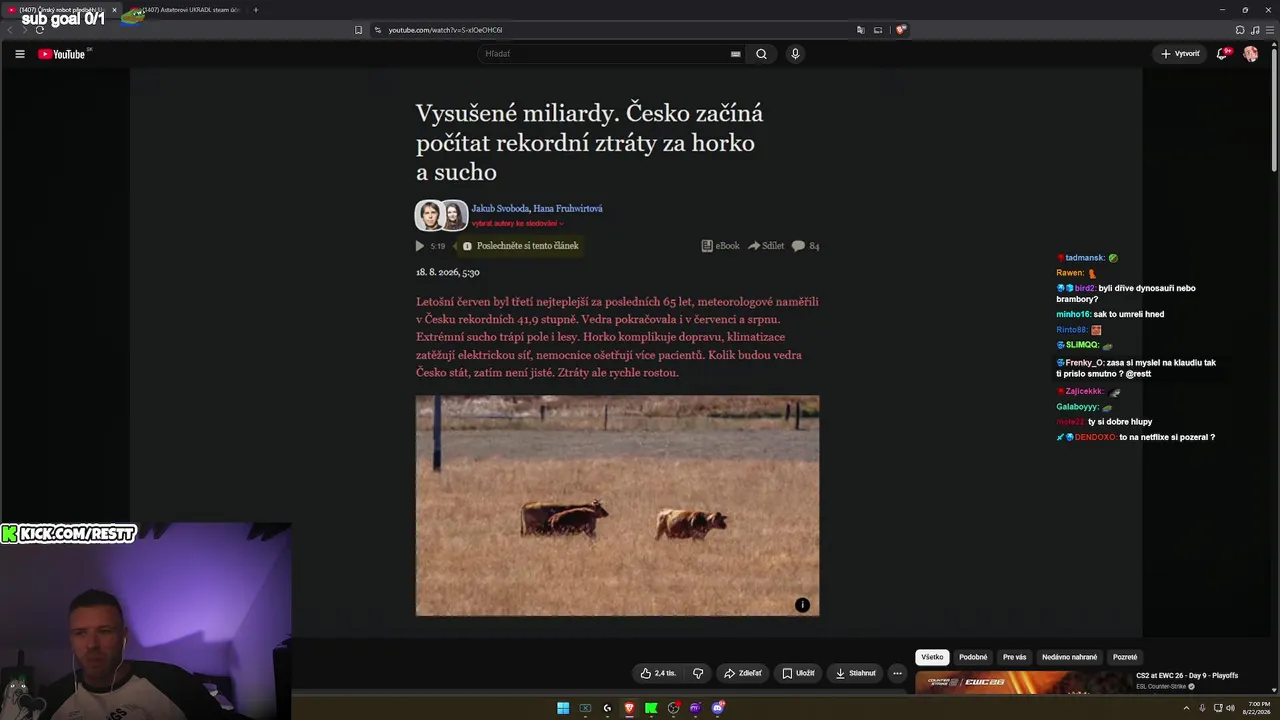Click the Vytvoriť create button
The height and width of the screenshot is (720, 1280).
1180,54
